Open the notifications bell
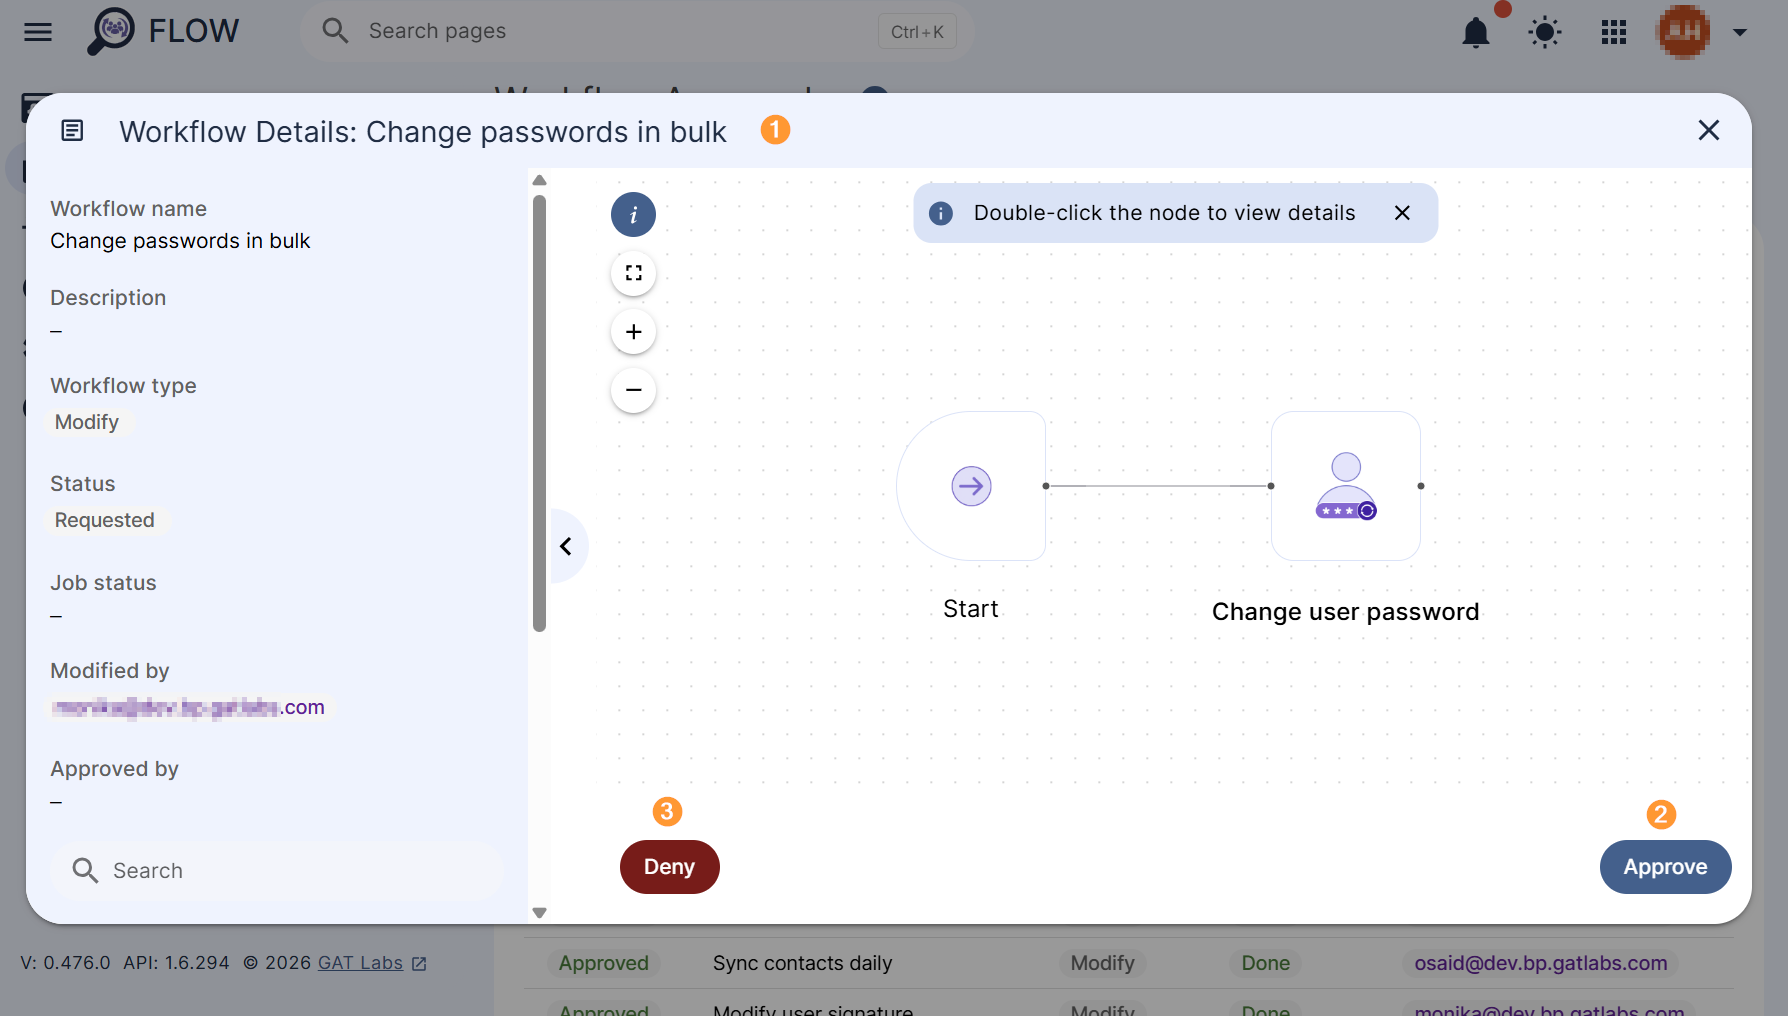 [1476, 32]
